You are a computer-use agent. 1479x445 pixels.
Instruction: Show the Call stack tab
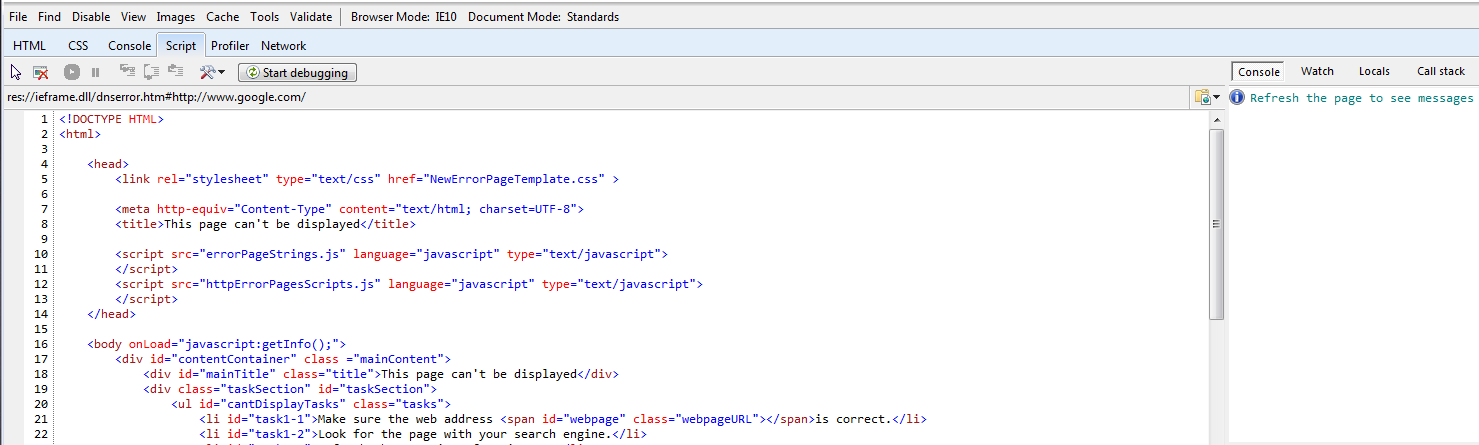tap(1441, 71)
